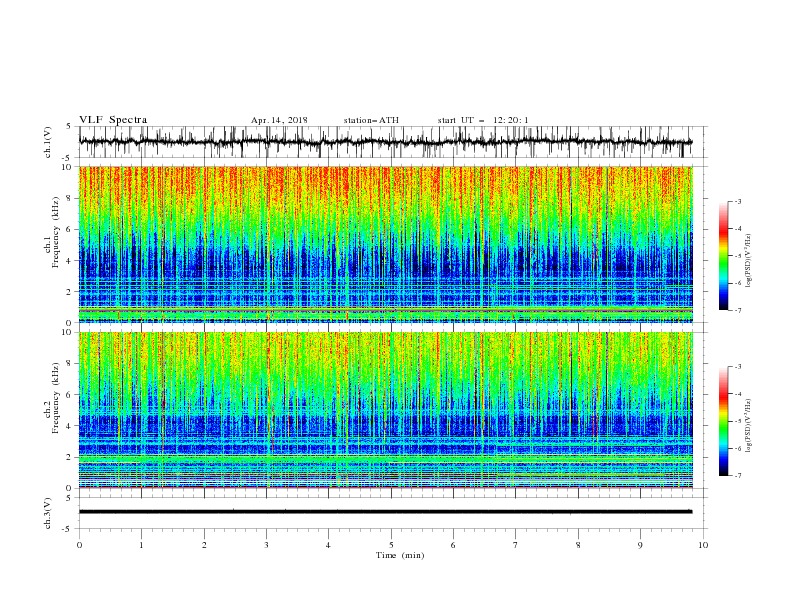Screen dimensions: 792x612
Task: Click time axis tick label '8'
Action: (x=578, y=545)
